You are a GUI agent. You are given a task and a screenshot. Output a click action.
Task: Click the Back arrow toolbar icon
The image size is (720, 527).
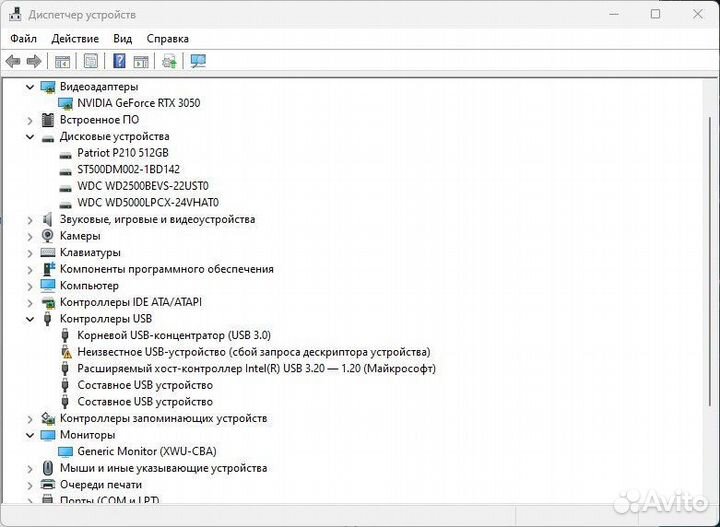(x=13, y=61)
